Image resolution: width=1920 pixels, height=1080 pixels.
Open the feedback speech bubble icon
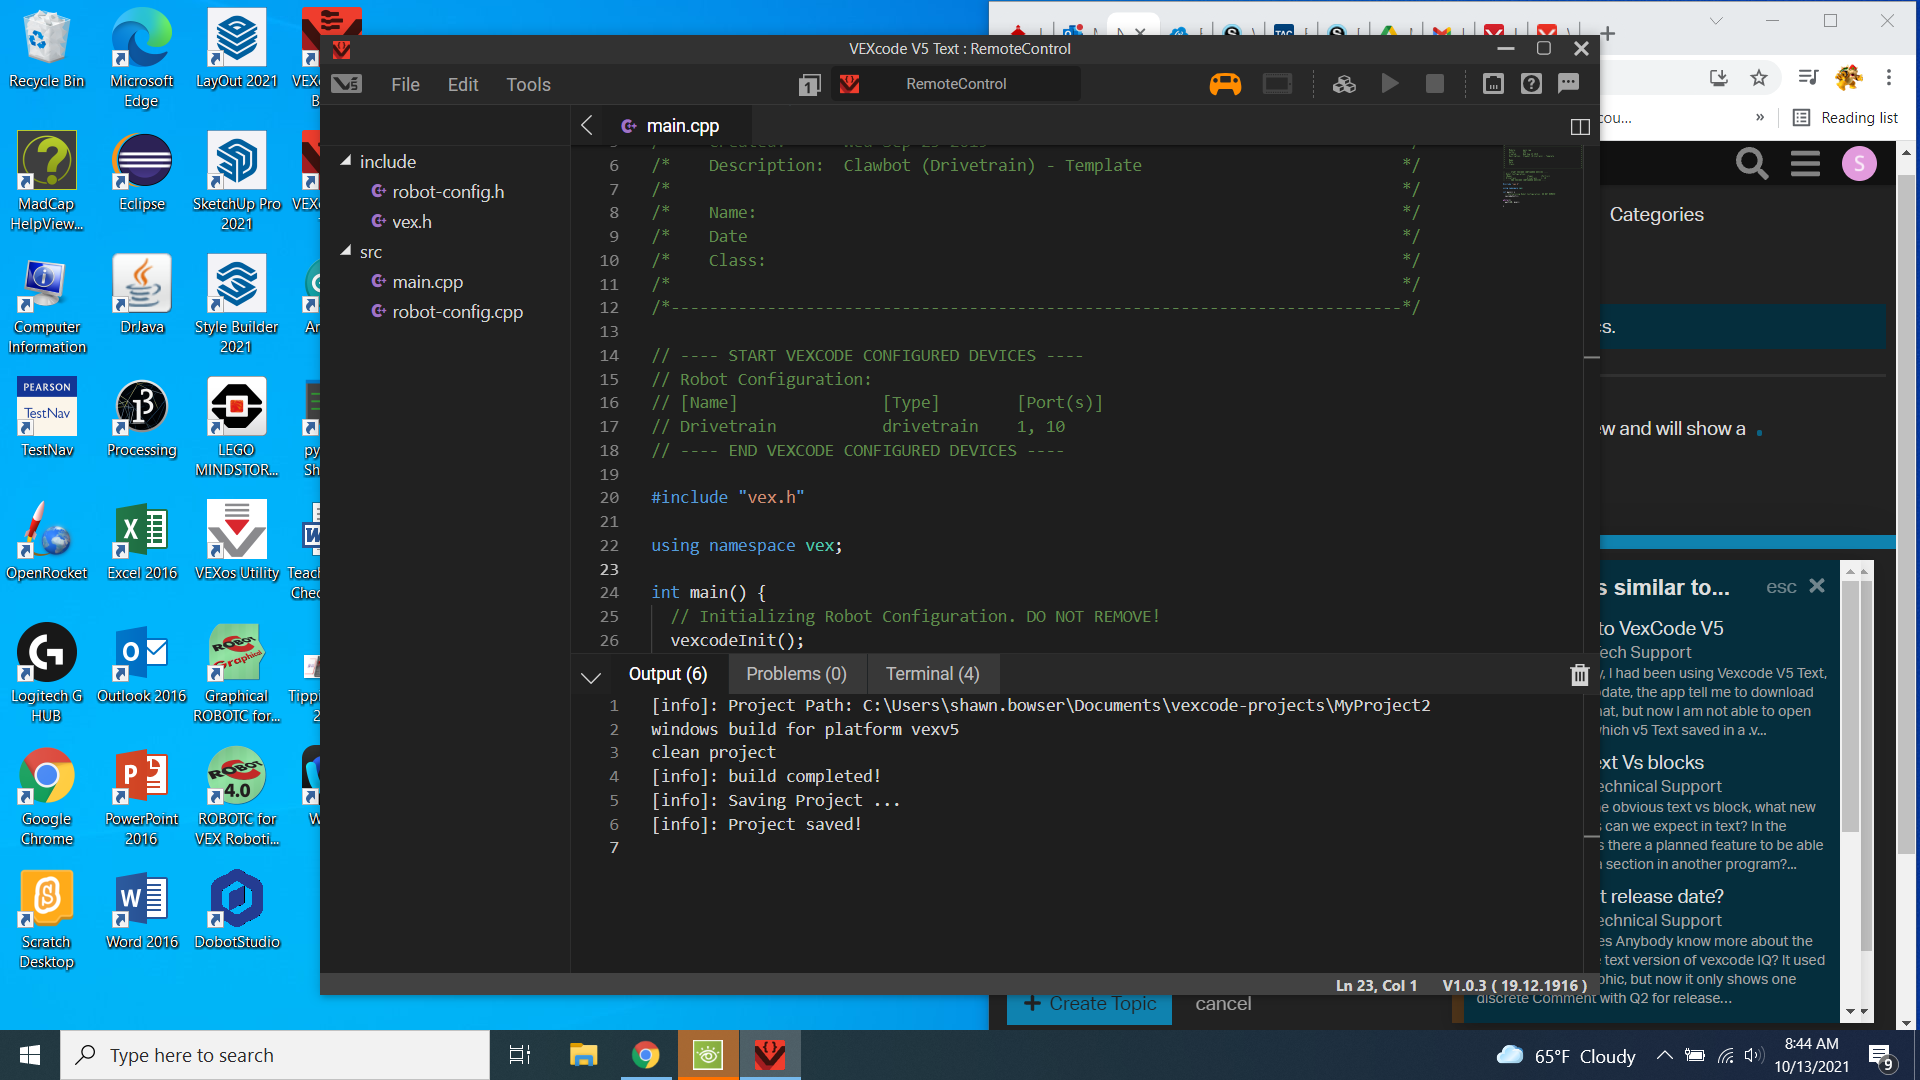tap(1568, 84)
